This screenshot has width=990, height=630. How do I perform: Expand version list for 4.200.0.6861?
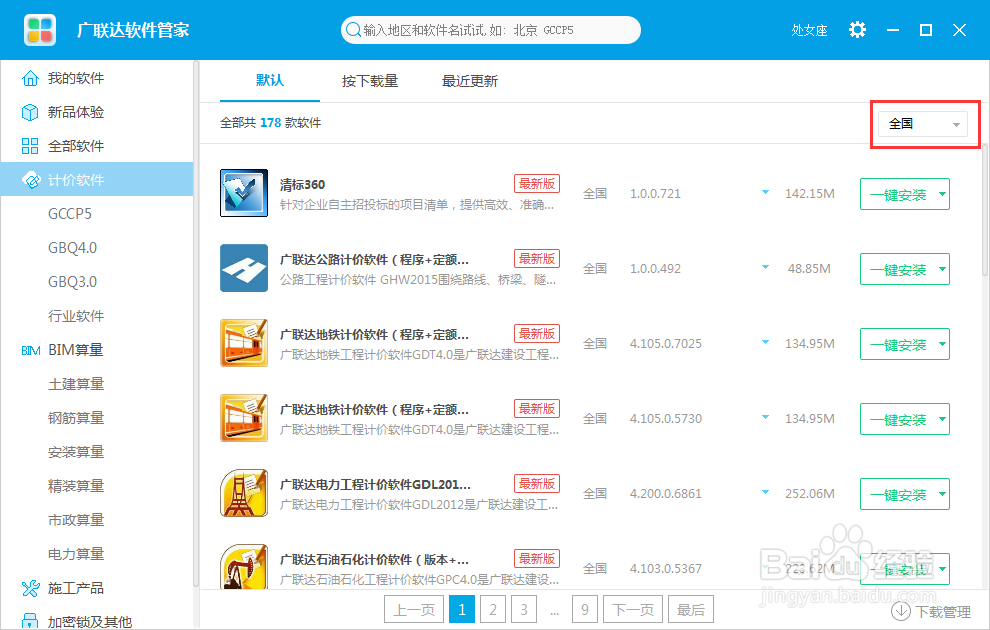coord(765,492)
